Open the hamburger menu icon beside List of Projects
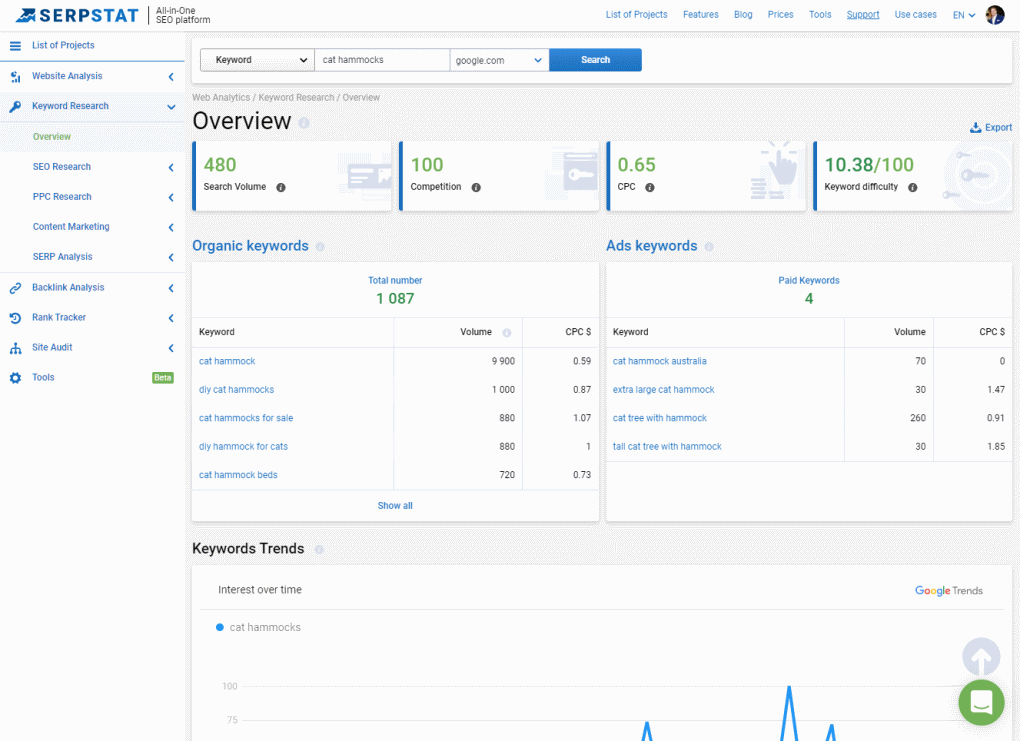Screen dimensions: 1020x741 pos(15,46)
